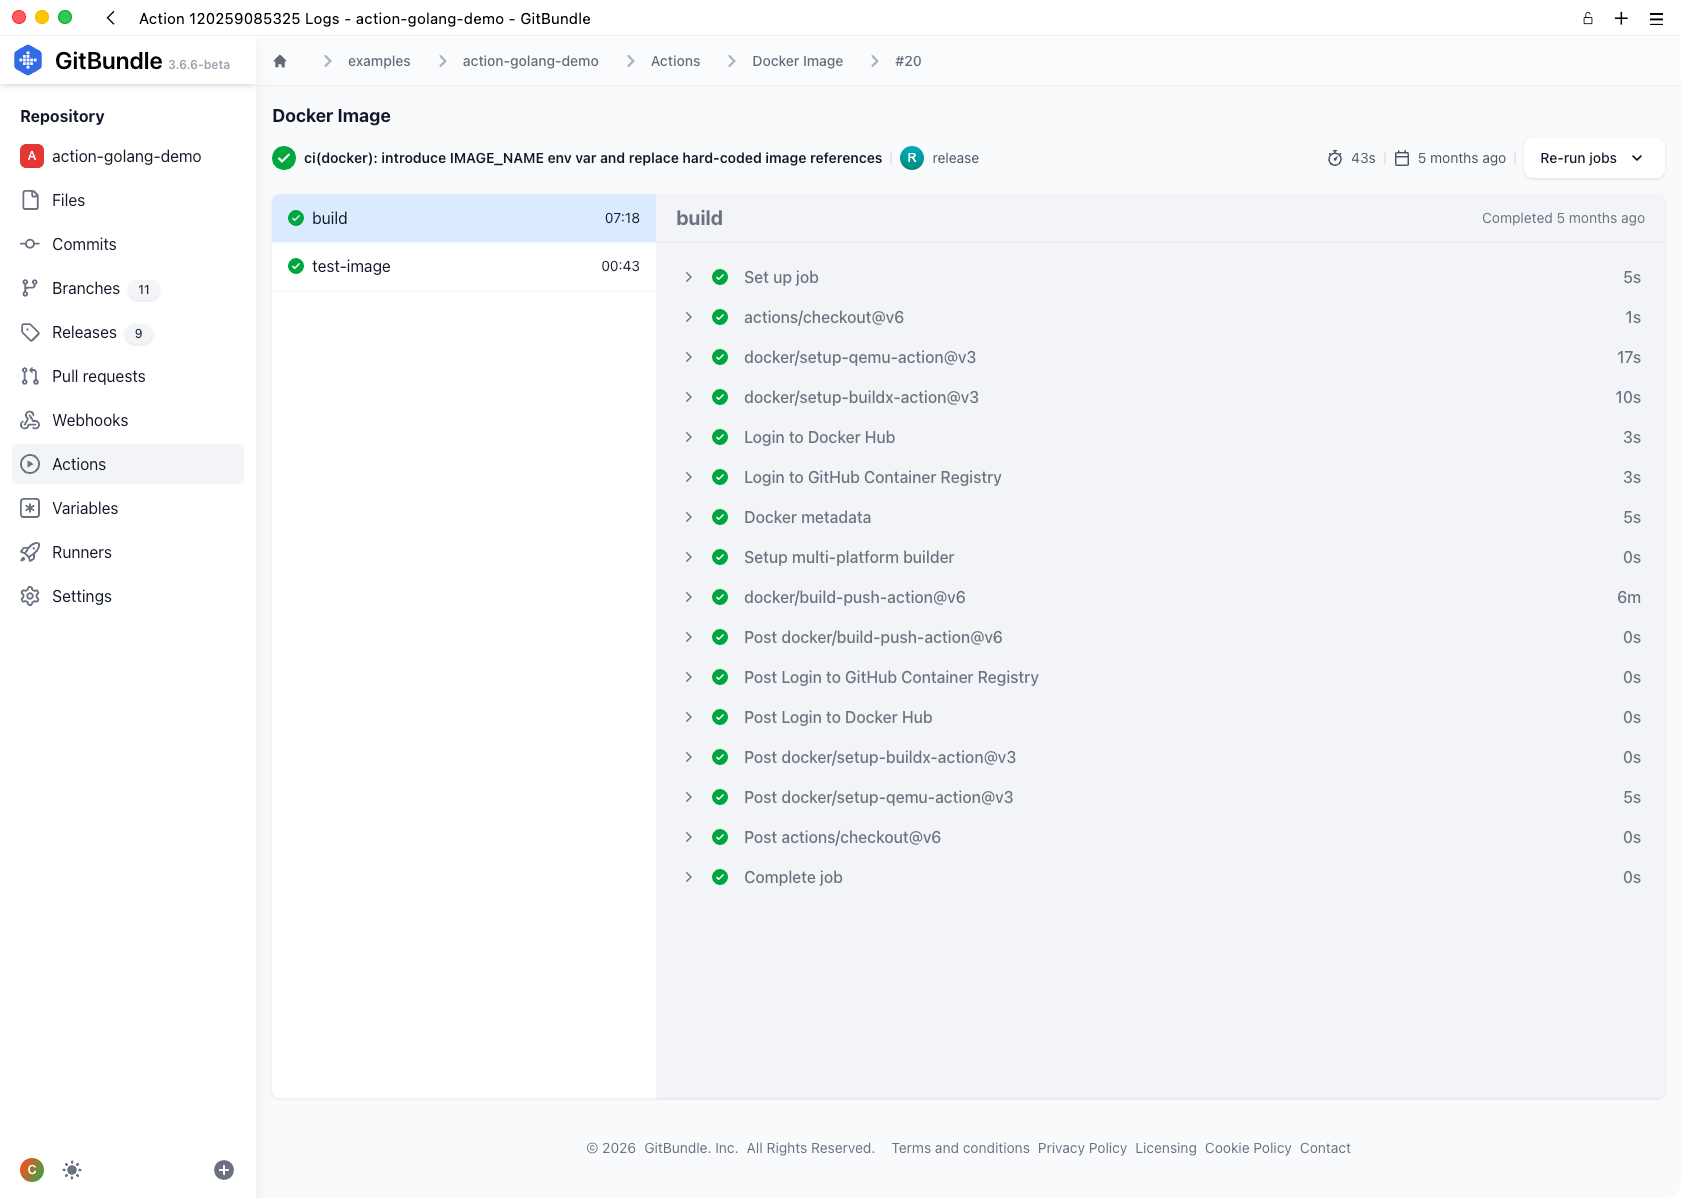Open Webhooks in the sidebar
This screenshot has height=1198, width=1681.
point(128,420)
